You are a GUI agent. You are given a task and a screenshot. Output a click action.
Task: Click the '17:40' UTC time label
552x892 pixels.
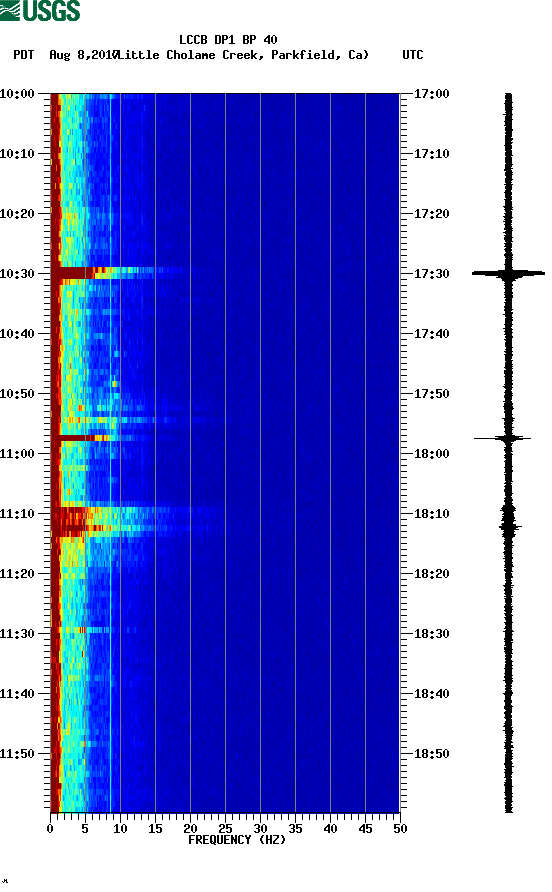pos(431,334)
